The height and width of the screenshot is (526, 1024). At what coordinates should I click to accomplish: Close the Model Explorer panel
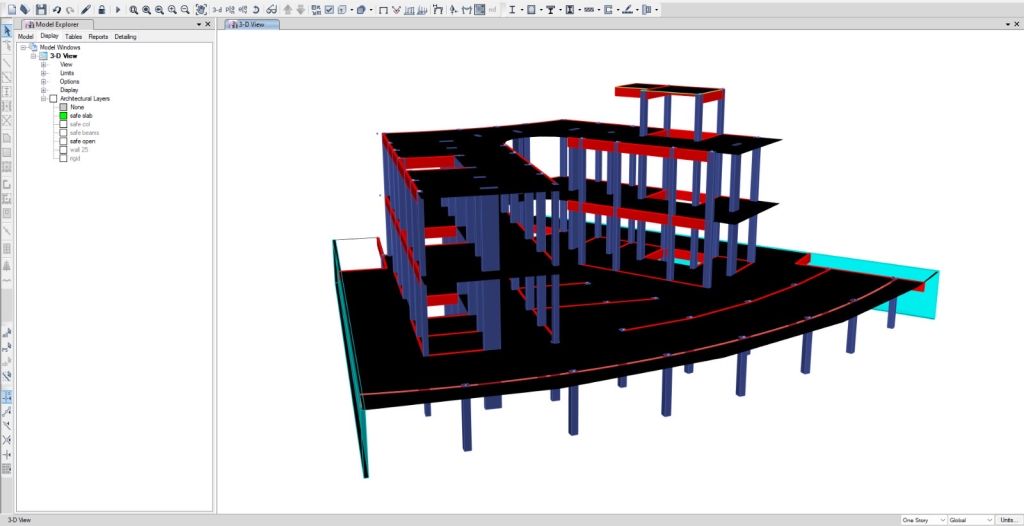(207, 23)
